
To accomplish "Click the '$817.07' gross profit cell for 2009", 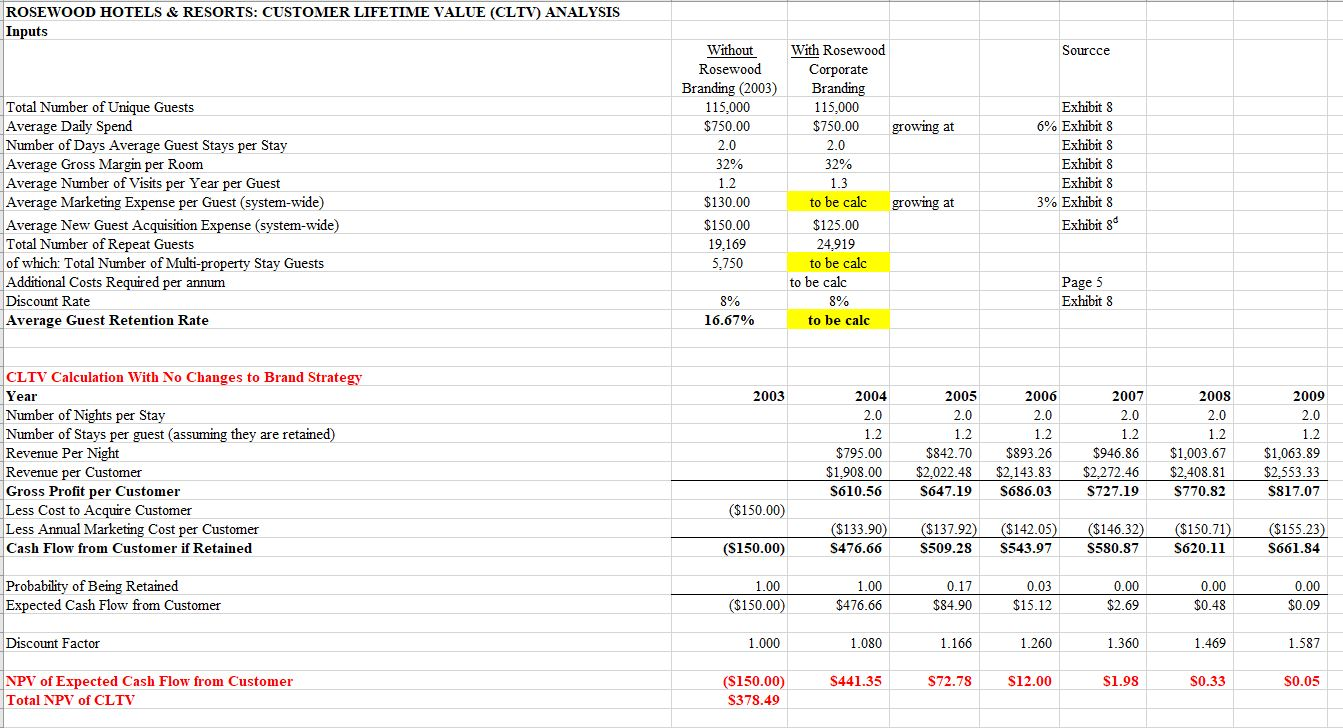I will pos(1295,491).
